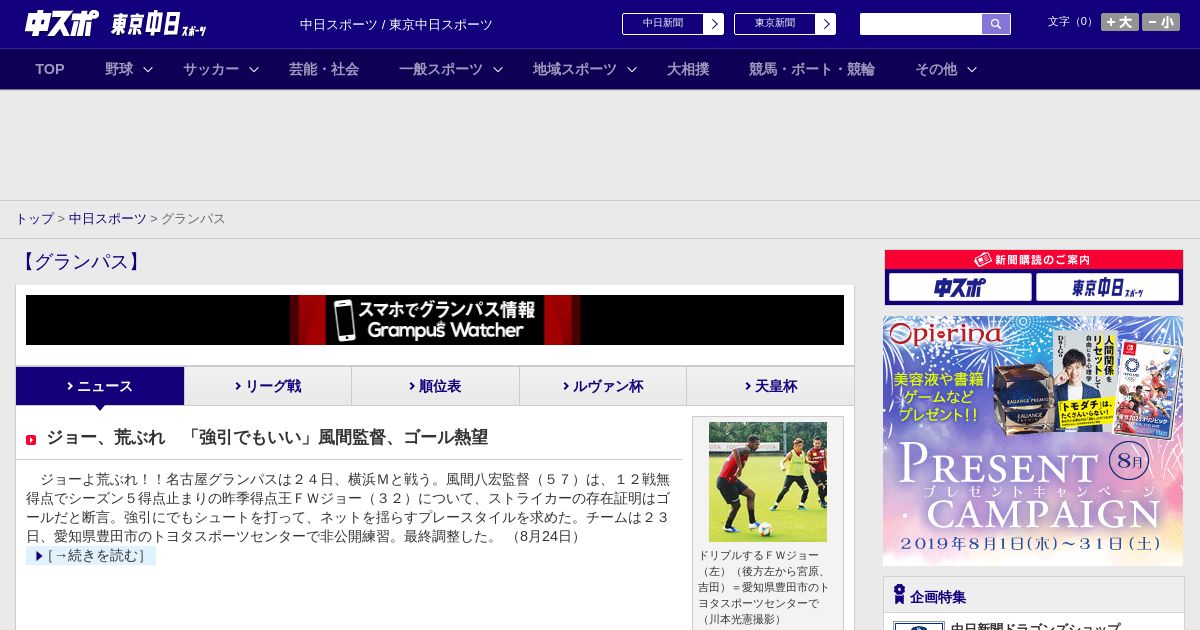Expand the 一般スポーツ dropdown chevron
The image size is (1200, 630).
(498, 69)
